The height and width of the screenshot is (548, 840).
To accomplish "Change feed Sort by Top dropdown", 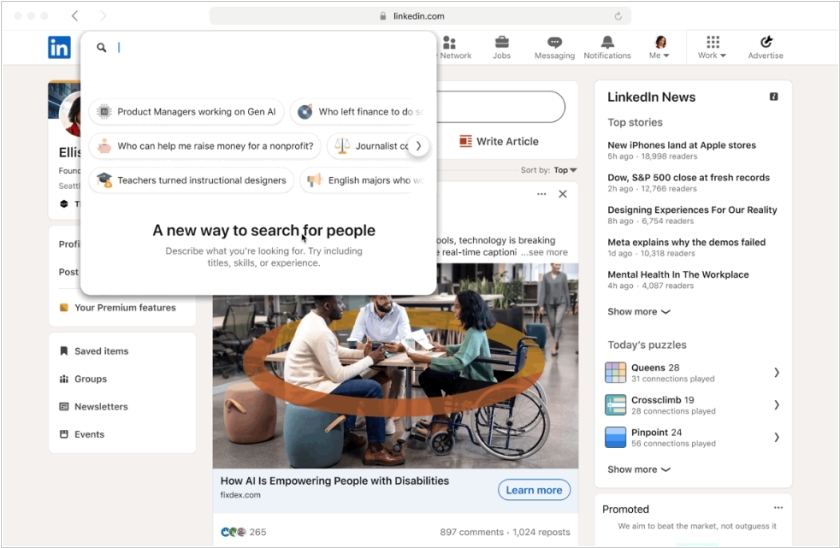I will coord(565,170).
